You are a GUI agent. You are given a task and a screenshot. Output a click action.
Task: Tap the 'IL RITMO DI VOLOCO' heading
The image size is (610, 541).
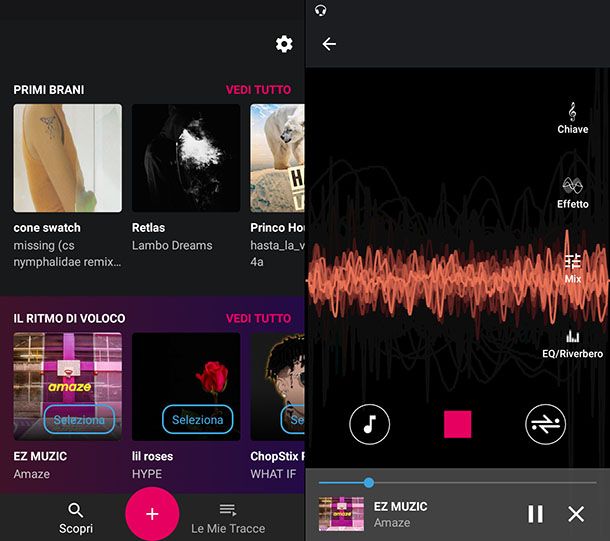[69, 319]
